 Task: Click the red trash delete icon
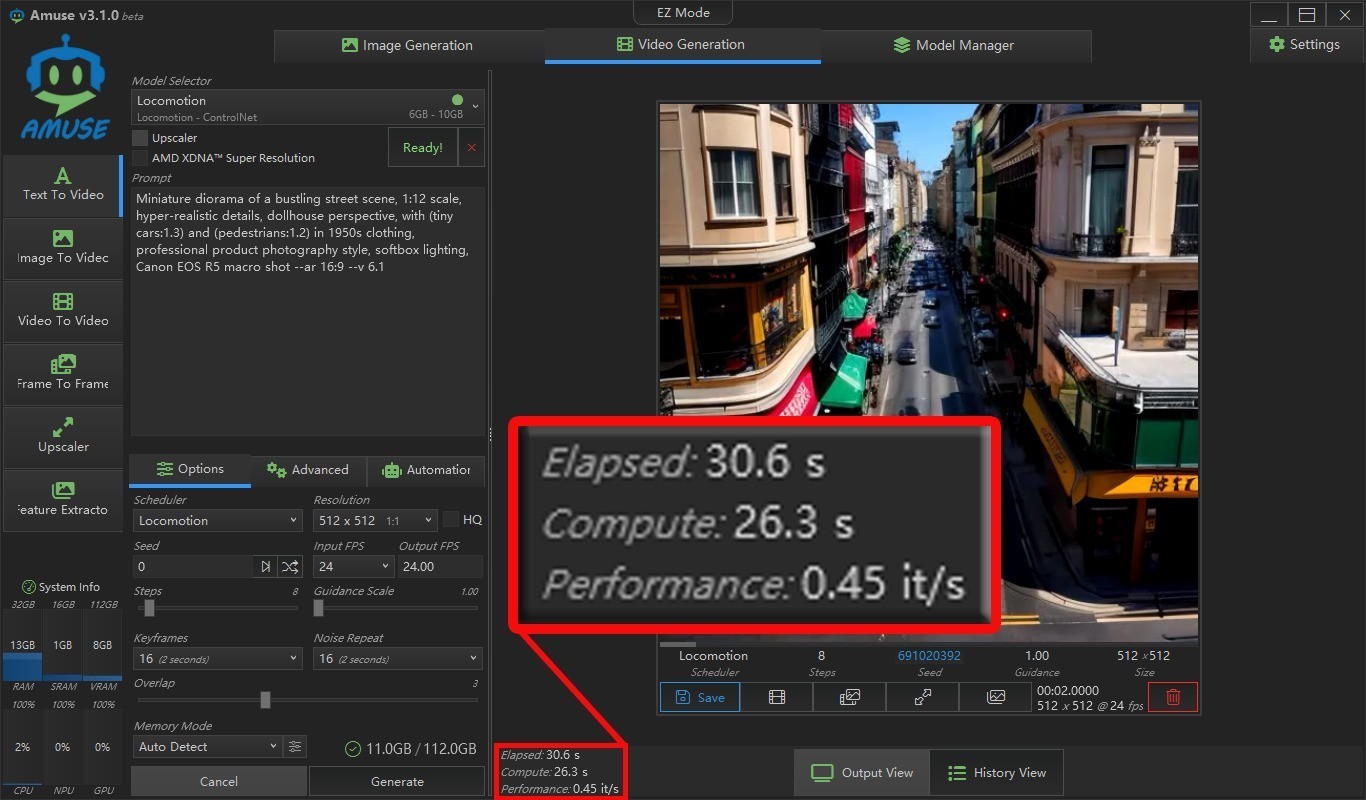click(x=1173, y=697)
